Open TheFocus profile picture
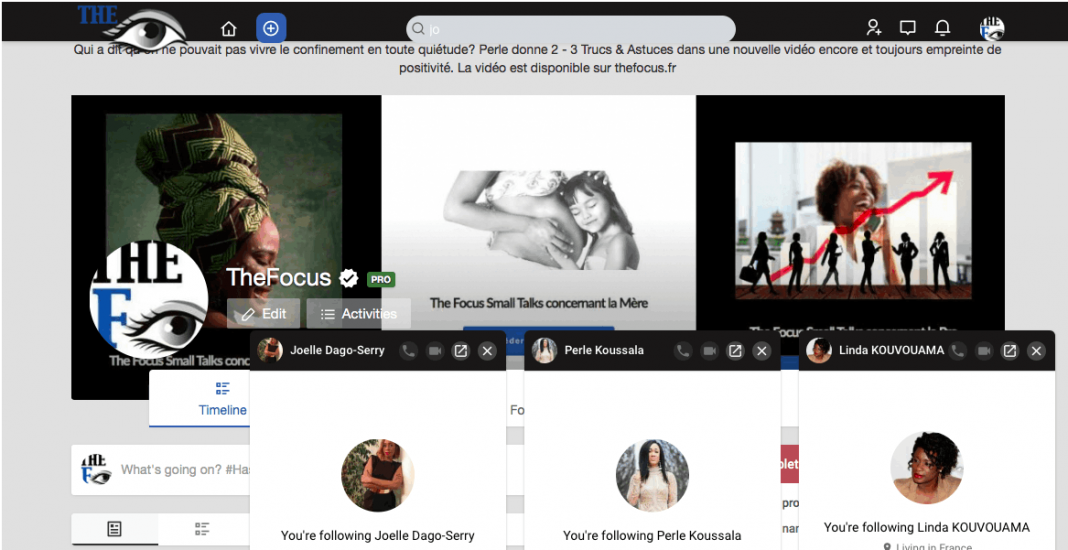This screenshot has width=1068, height=550. [x=148, y=298]
